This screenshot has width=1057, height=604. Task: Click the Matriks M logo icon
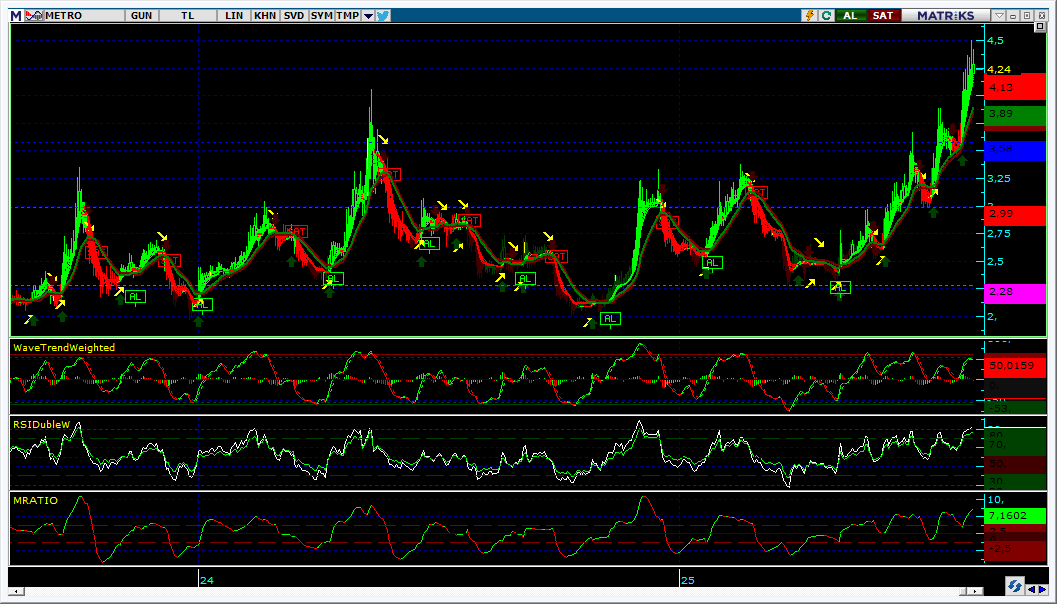coord(16,16)
